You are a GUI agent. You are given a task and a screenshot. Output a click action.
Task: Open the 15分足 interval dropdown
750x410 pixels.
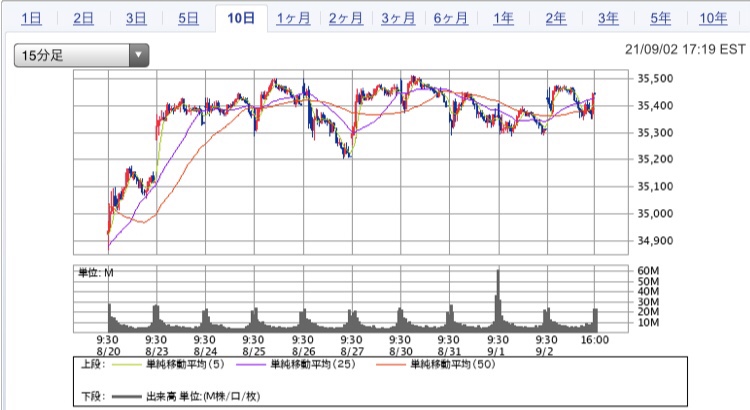pyautogui.click(x=81, y=55)
